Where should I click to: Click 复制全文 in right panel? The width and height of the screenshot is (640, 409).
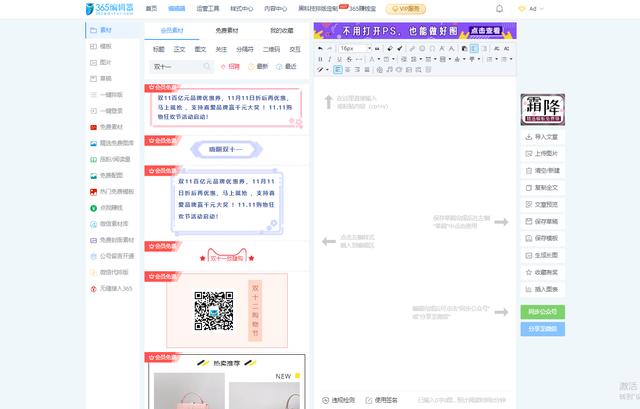pos(542,188)
